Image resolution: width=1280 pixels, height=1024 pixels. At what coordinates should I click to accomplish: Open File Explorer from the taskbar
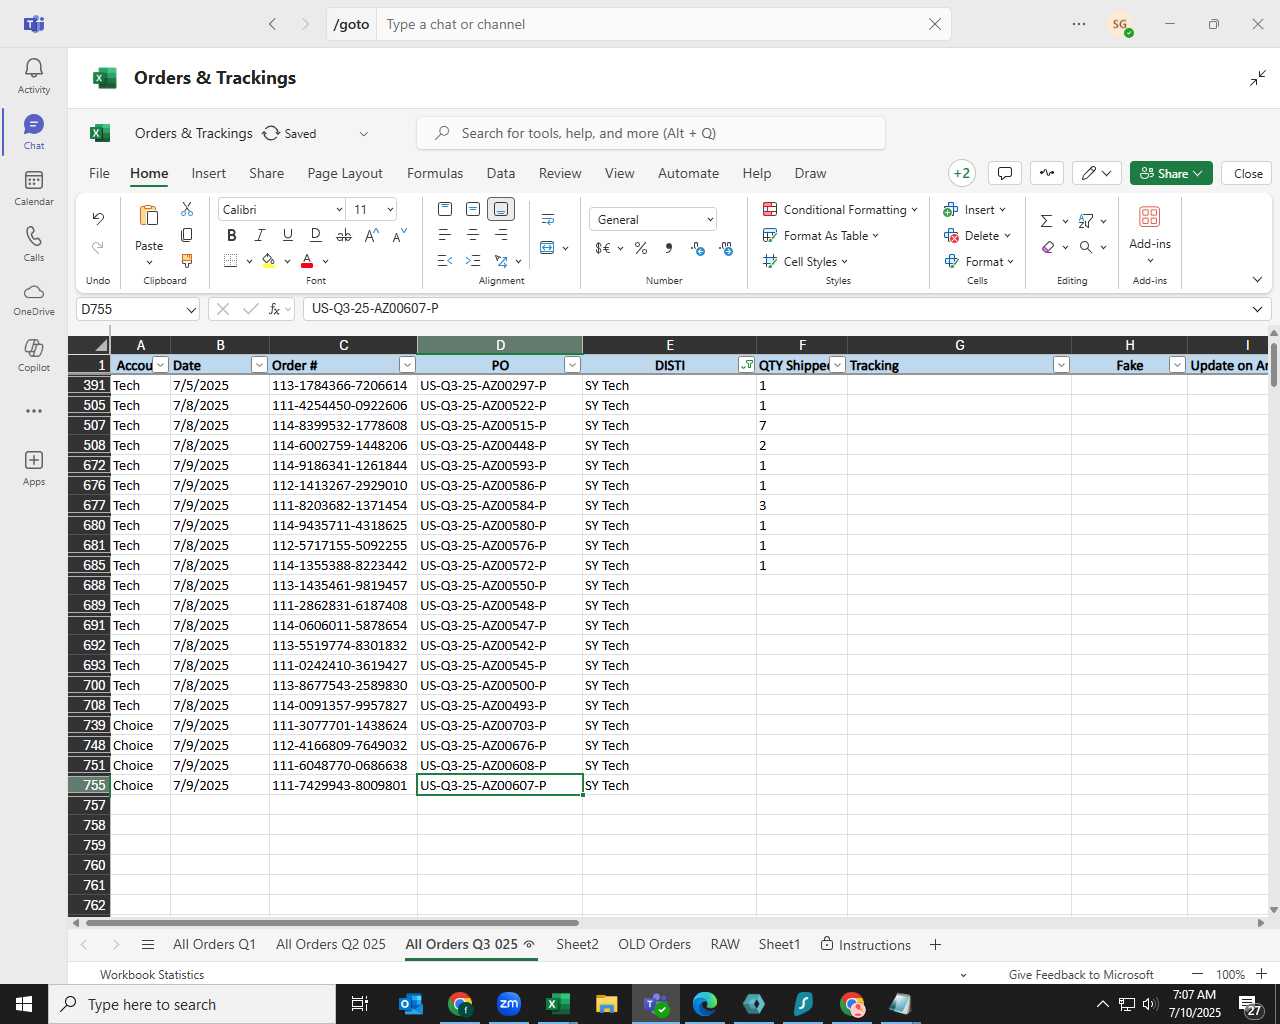click(x=606, y=1004)
